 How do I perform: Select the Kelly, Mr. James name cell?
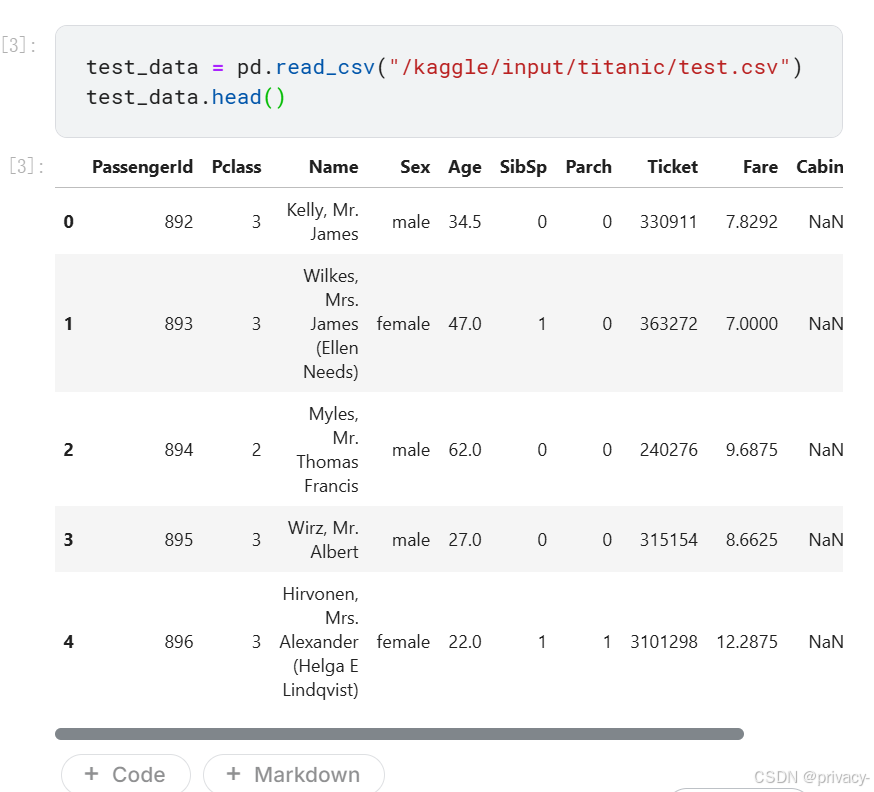click(x=322, y=222)
